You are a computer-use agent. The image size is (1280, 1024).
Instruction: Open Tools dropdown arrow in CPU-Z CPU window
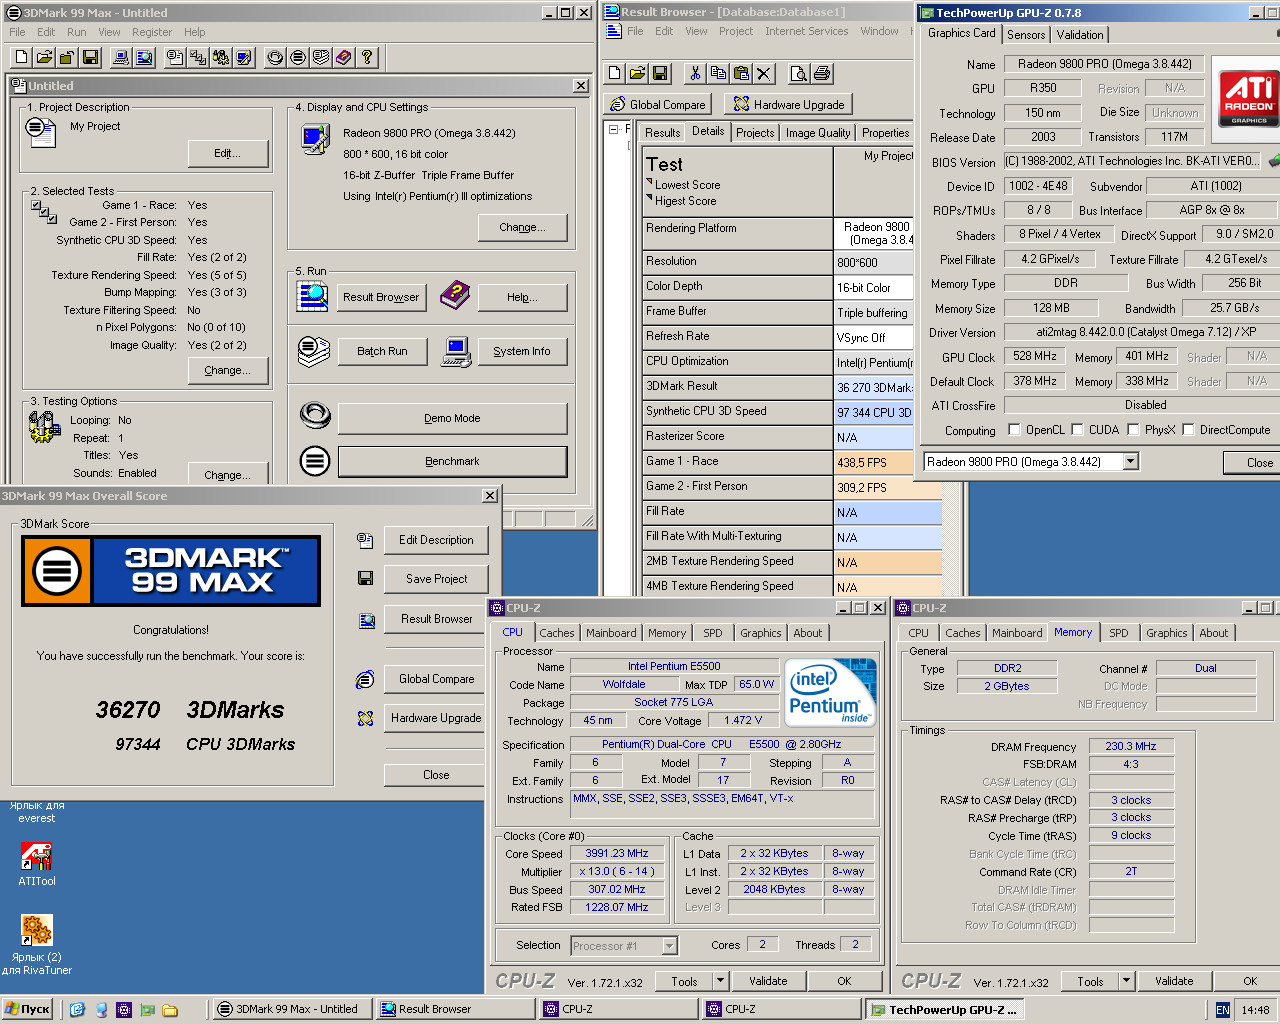(x=719, y=981)
